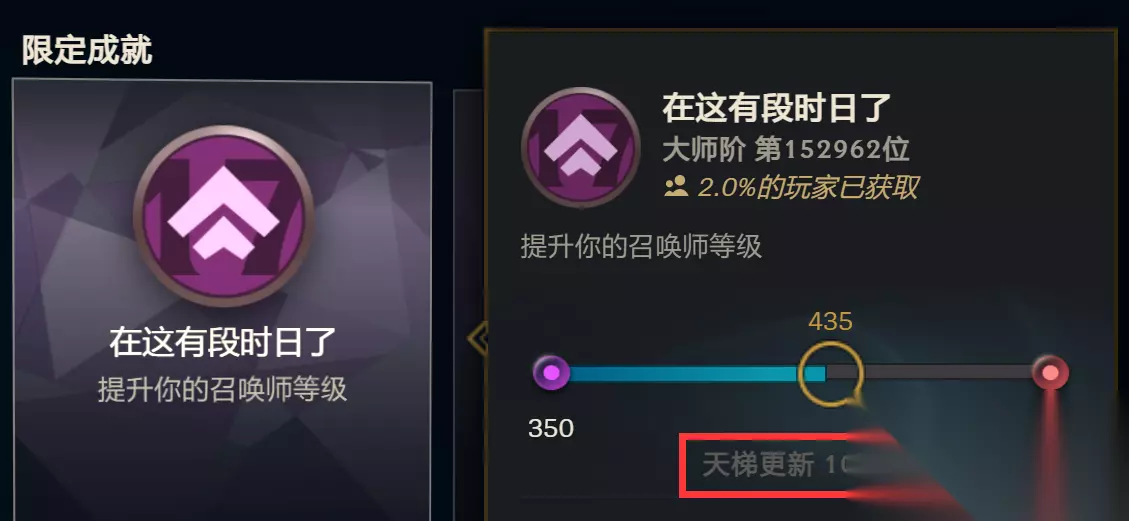Click the gold ring marker at 435
Image resolution: width=1129 pixels, height=521 pixels.
coord(831,373)
